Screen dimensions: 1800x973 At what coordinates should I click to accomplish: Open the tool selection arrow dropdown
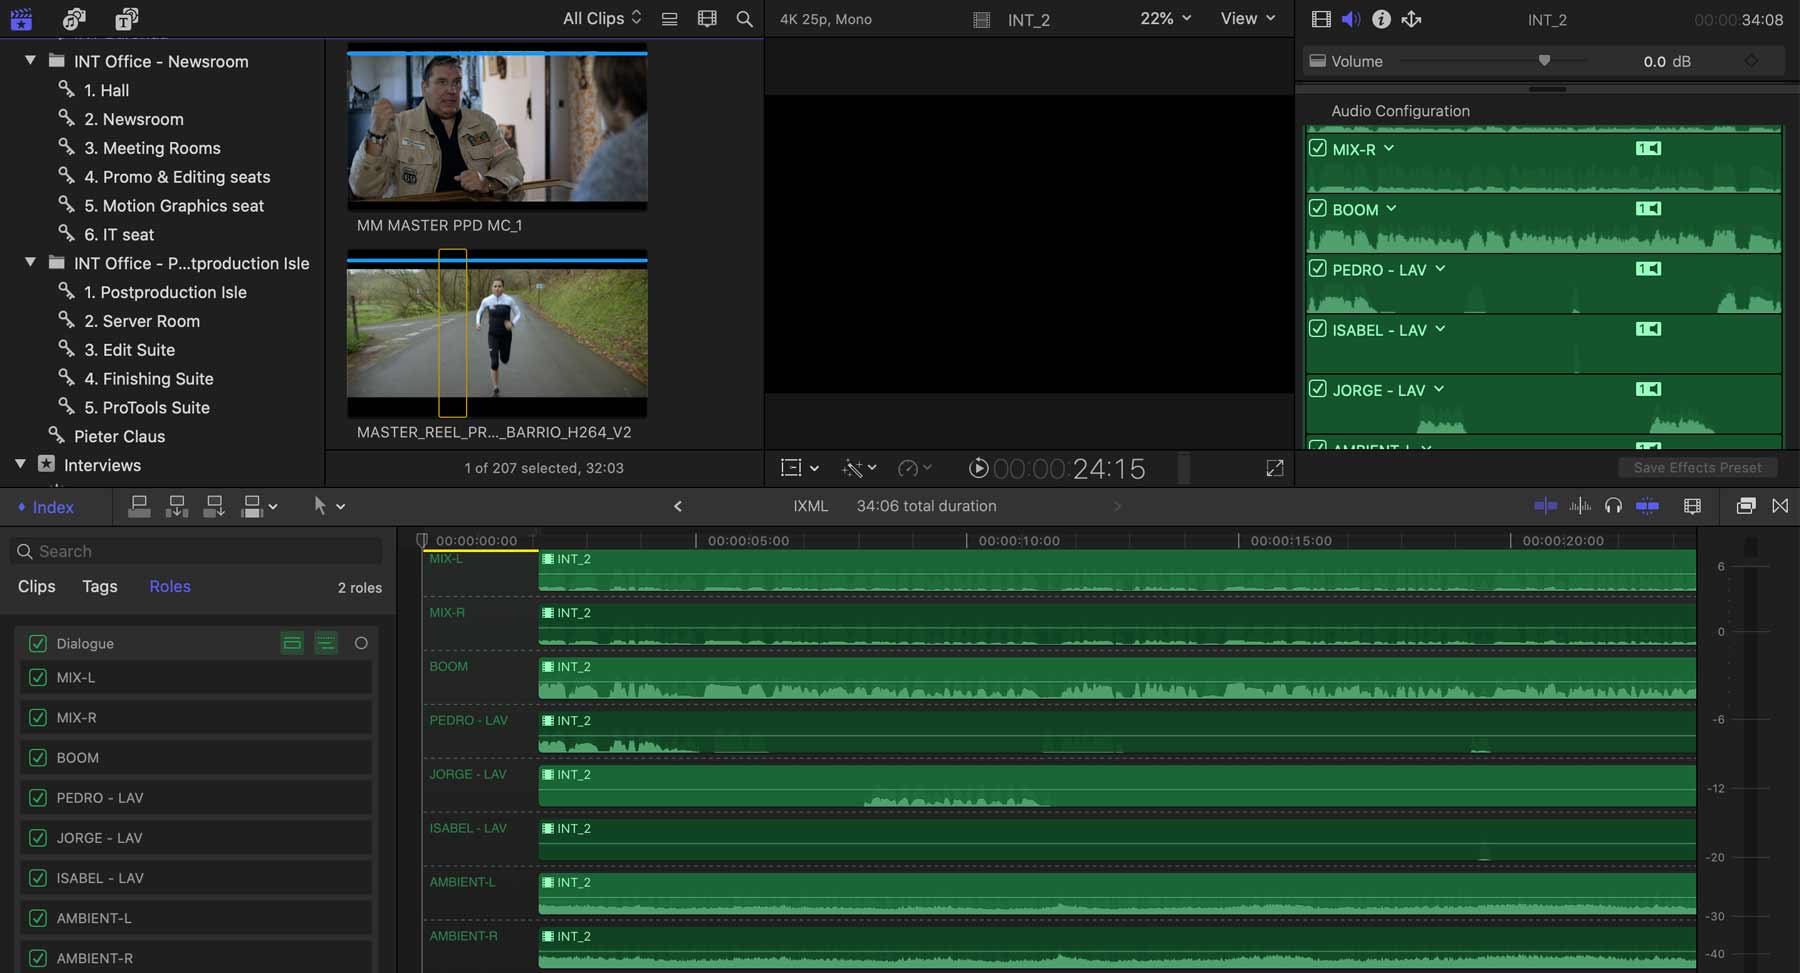329,506
